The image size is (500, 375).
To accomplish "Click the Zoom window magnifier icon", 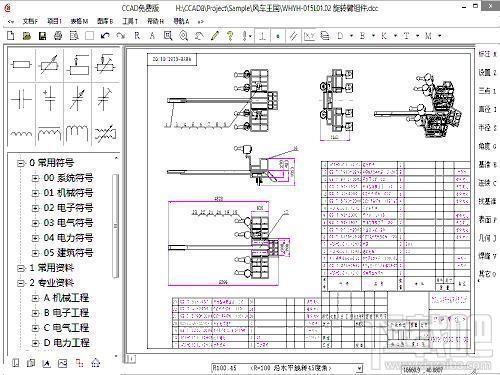I will 168,35.
